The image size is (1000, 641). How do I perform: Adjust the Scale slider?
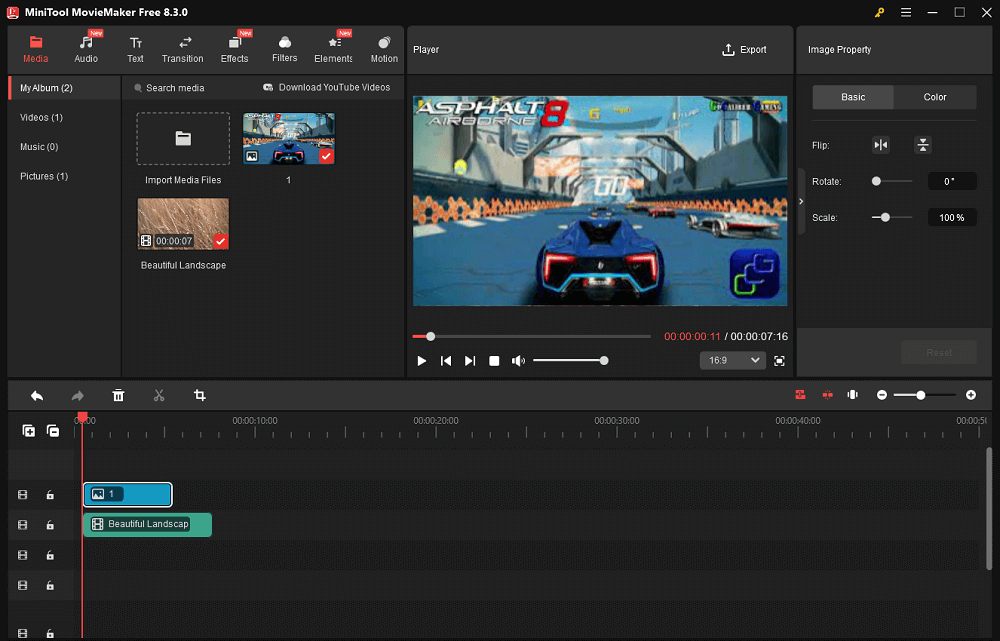coord(892,217)
